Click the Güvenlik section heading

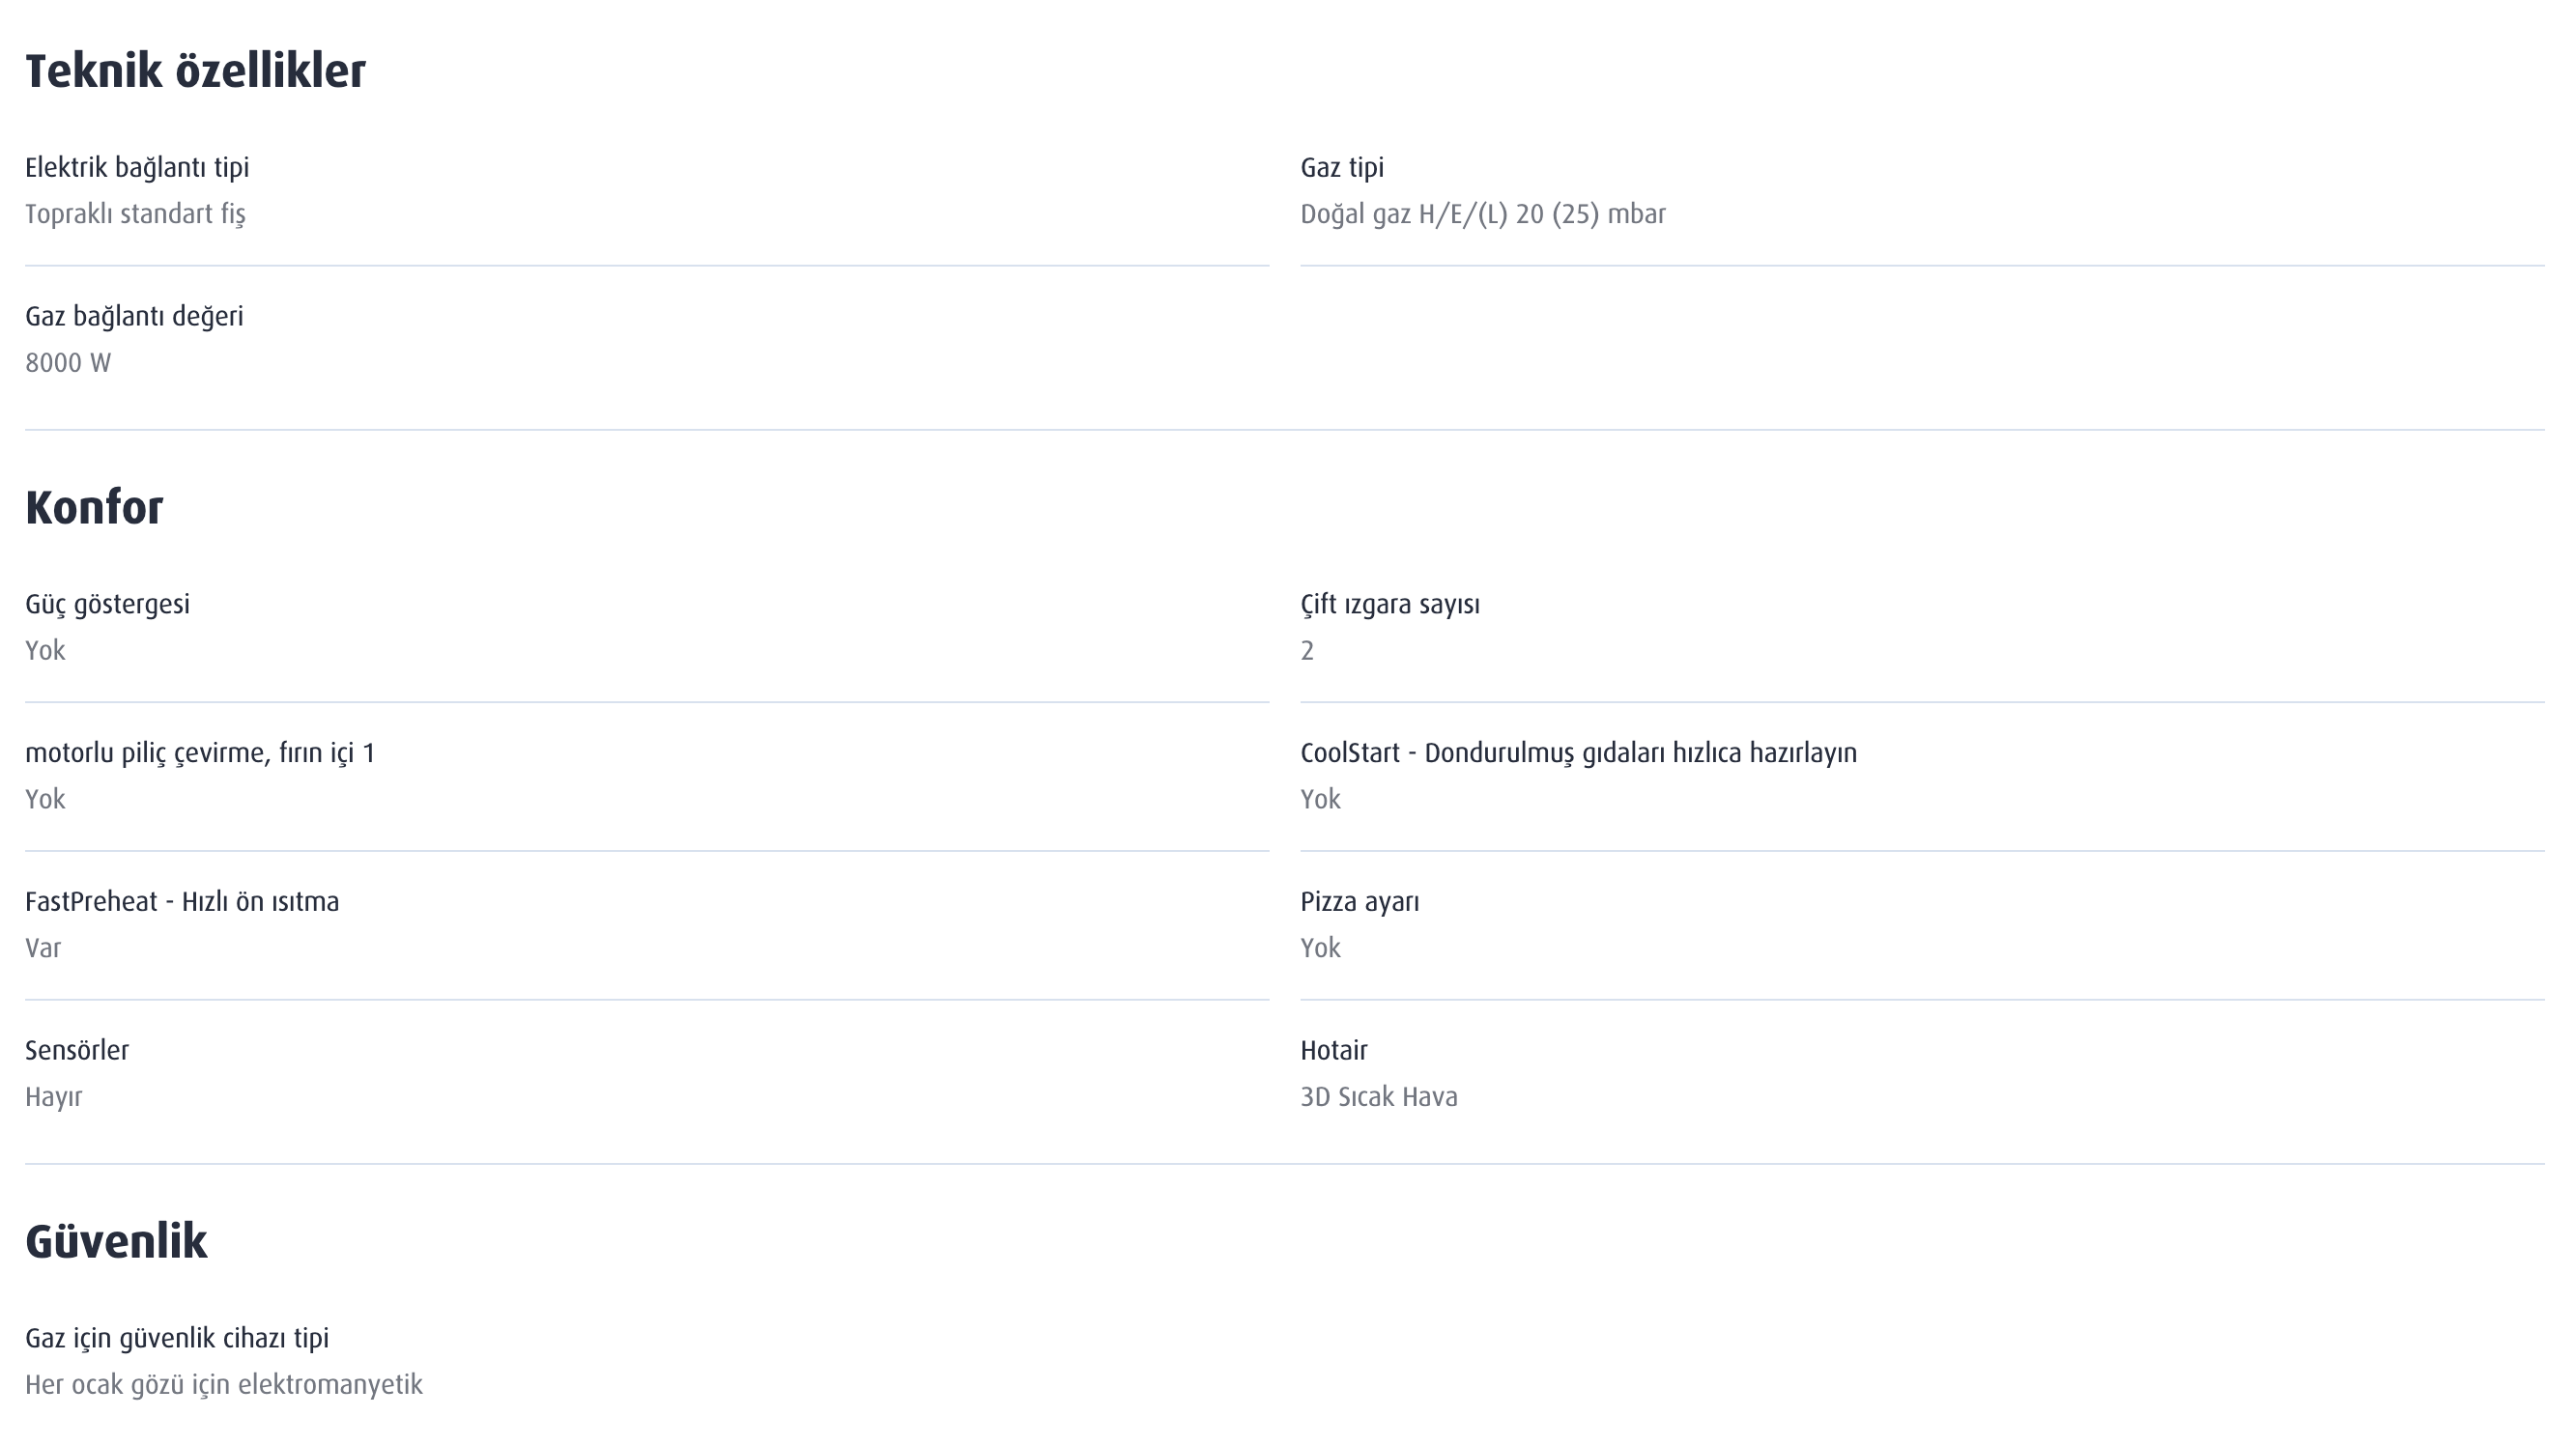pyautogui.click(x=116, y=1242)
